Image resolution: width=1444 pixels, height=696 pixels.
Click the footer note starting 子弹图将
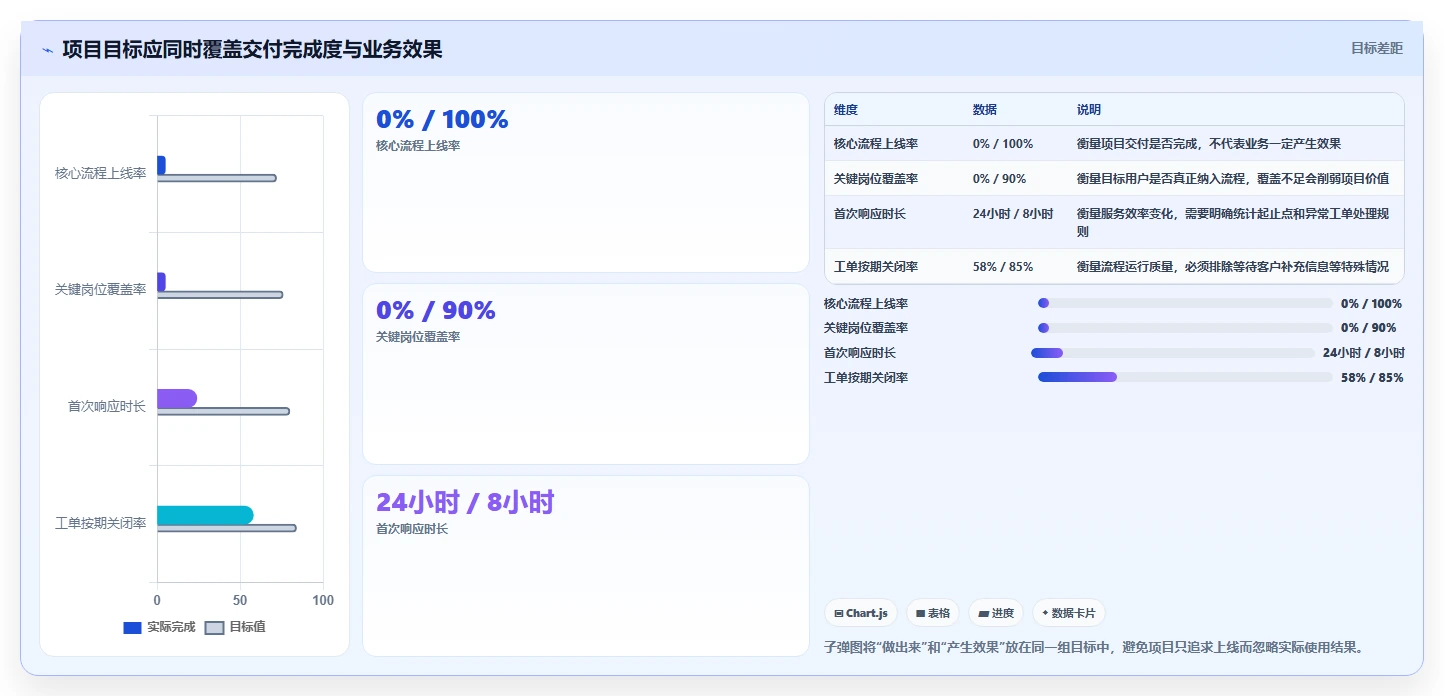click(x=1094, y=647)
